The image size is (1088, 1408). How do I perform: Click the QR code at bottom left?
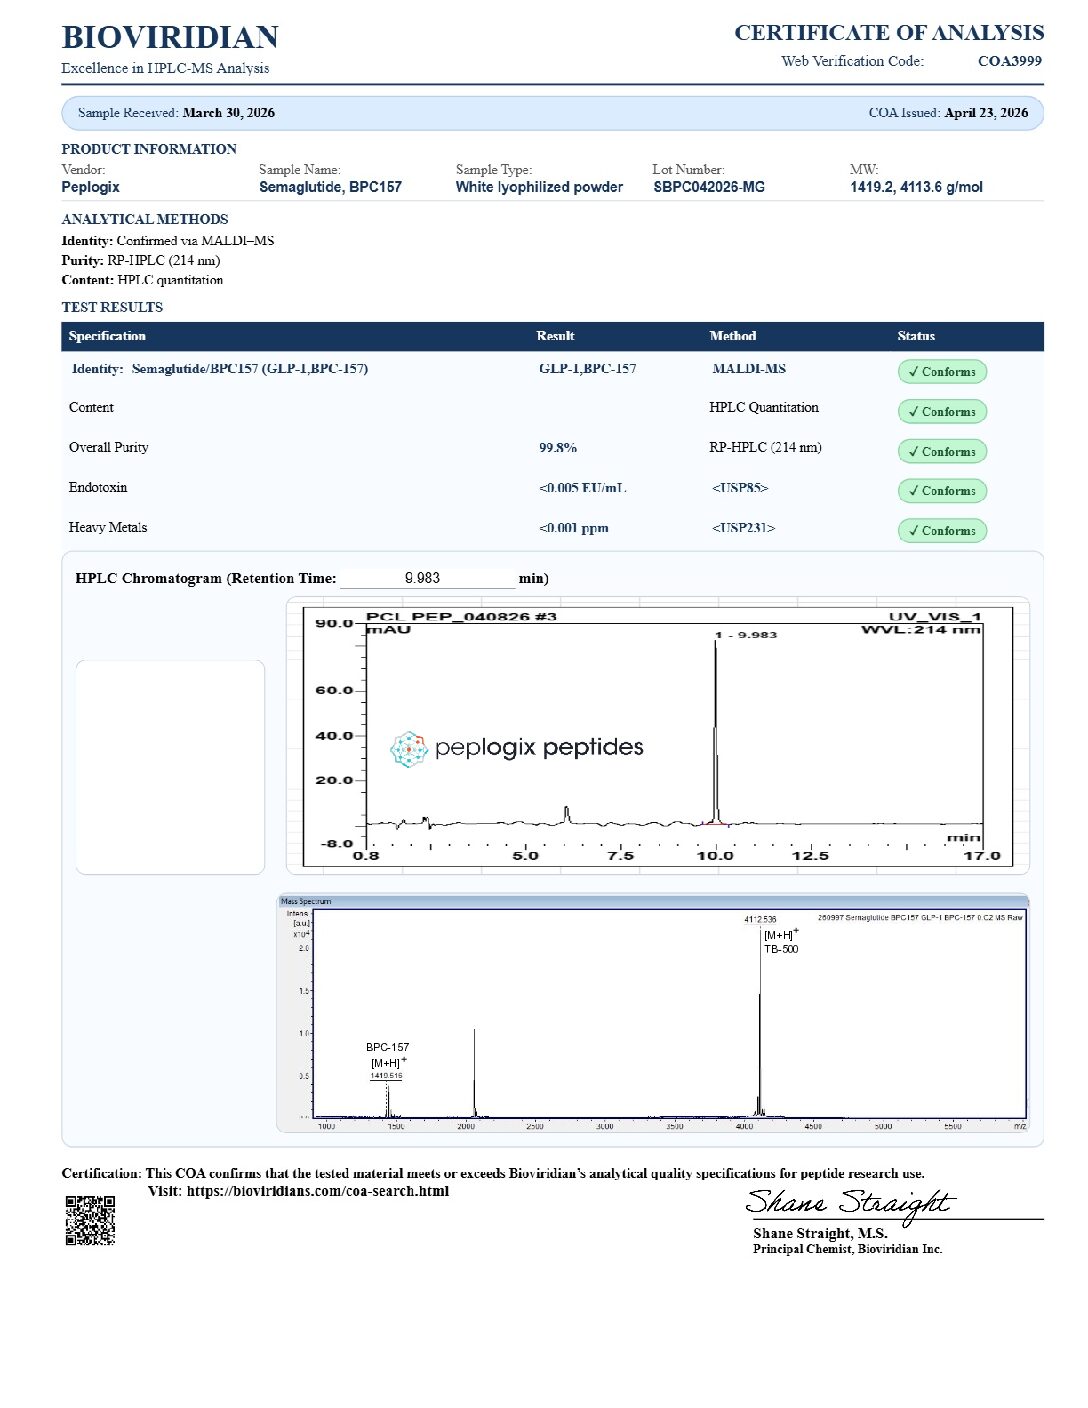[90, 1220]
